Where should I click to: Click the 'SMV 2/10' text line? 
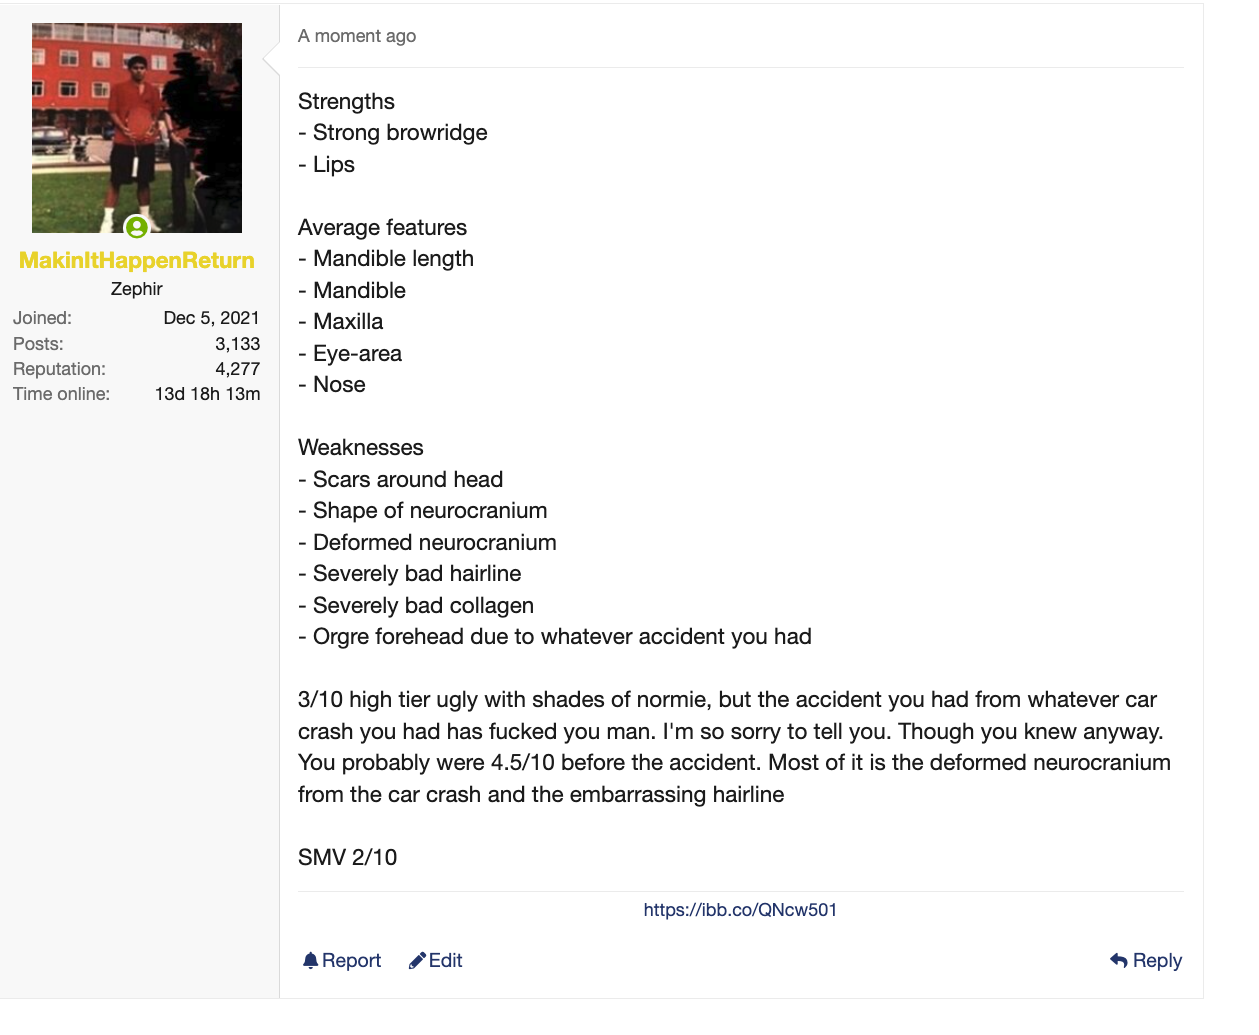pos(347,857)
